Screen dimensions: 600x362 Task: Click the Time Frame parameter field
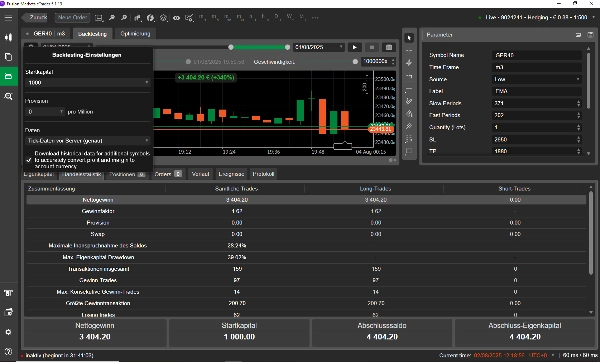tap(536, 67)
